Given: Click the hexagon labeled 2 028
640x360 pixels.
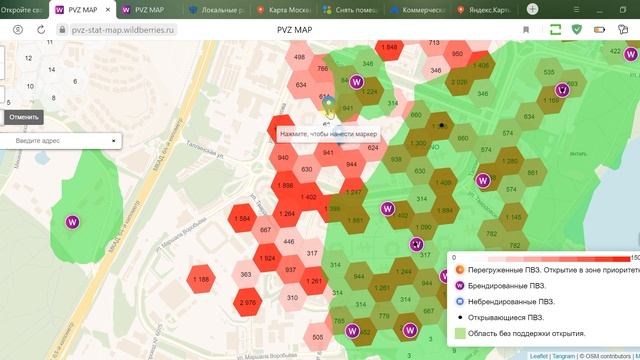Looking at the screenshot, I should click(x=459, y=82).
